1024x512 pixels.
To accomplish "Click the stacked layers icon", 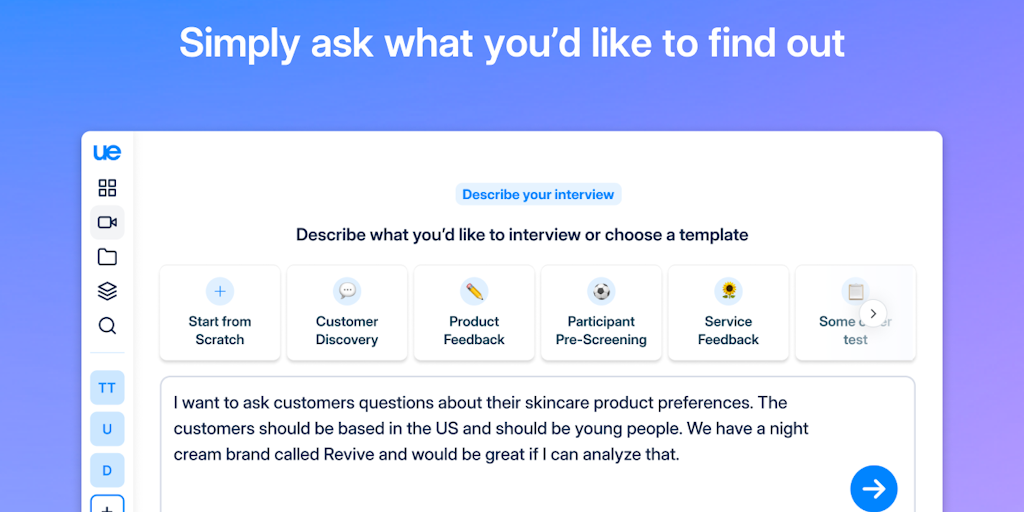I will (x=107, y=291).
